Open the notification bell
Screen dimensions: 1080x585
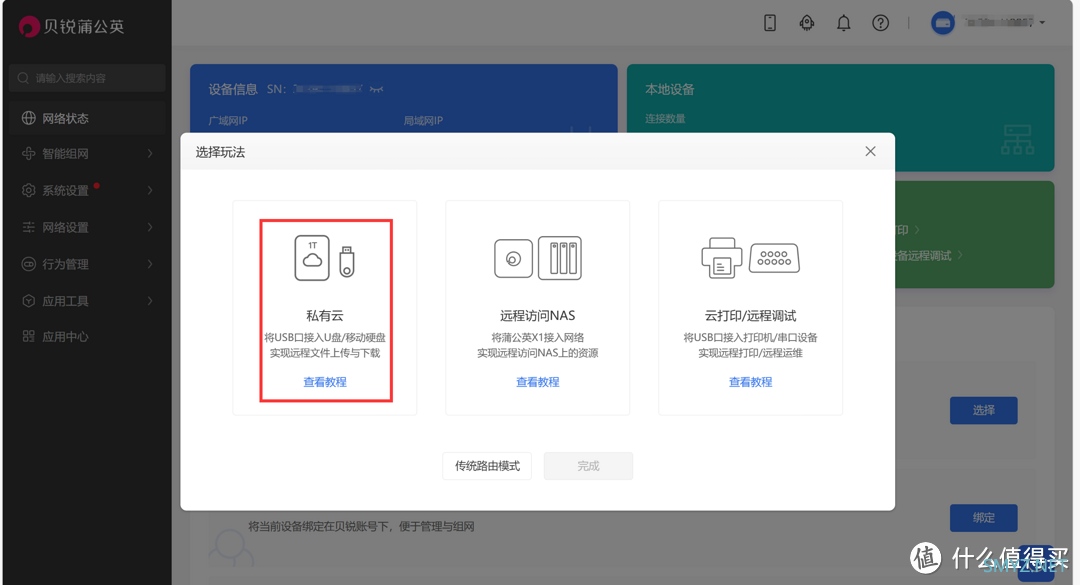point(843,23)
